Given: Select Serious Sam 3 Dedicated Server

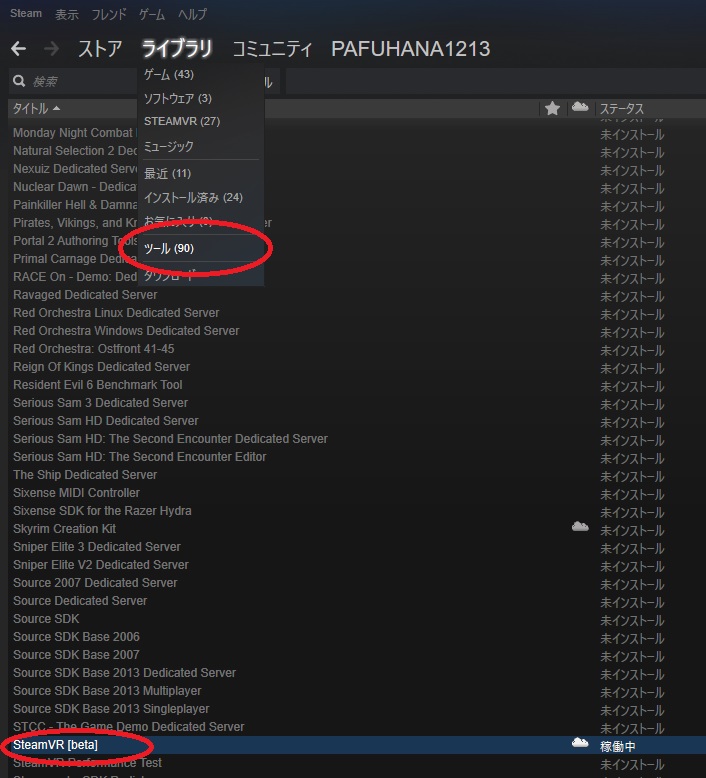Looking at the screenshot, I should pos(100,402).
